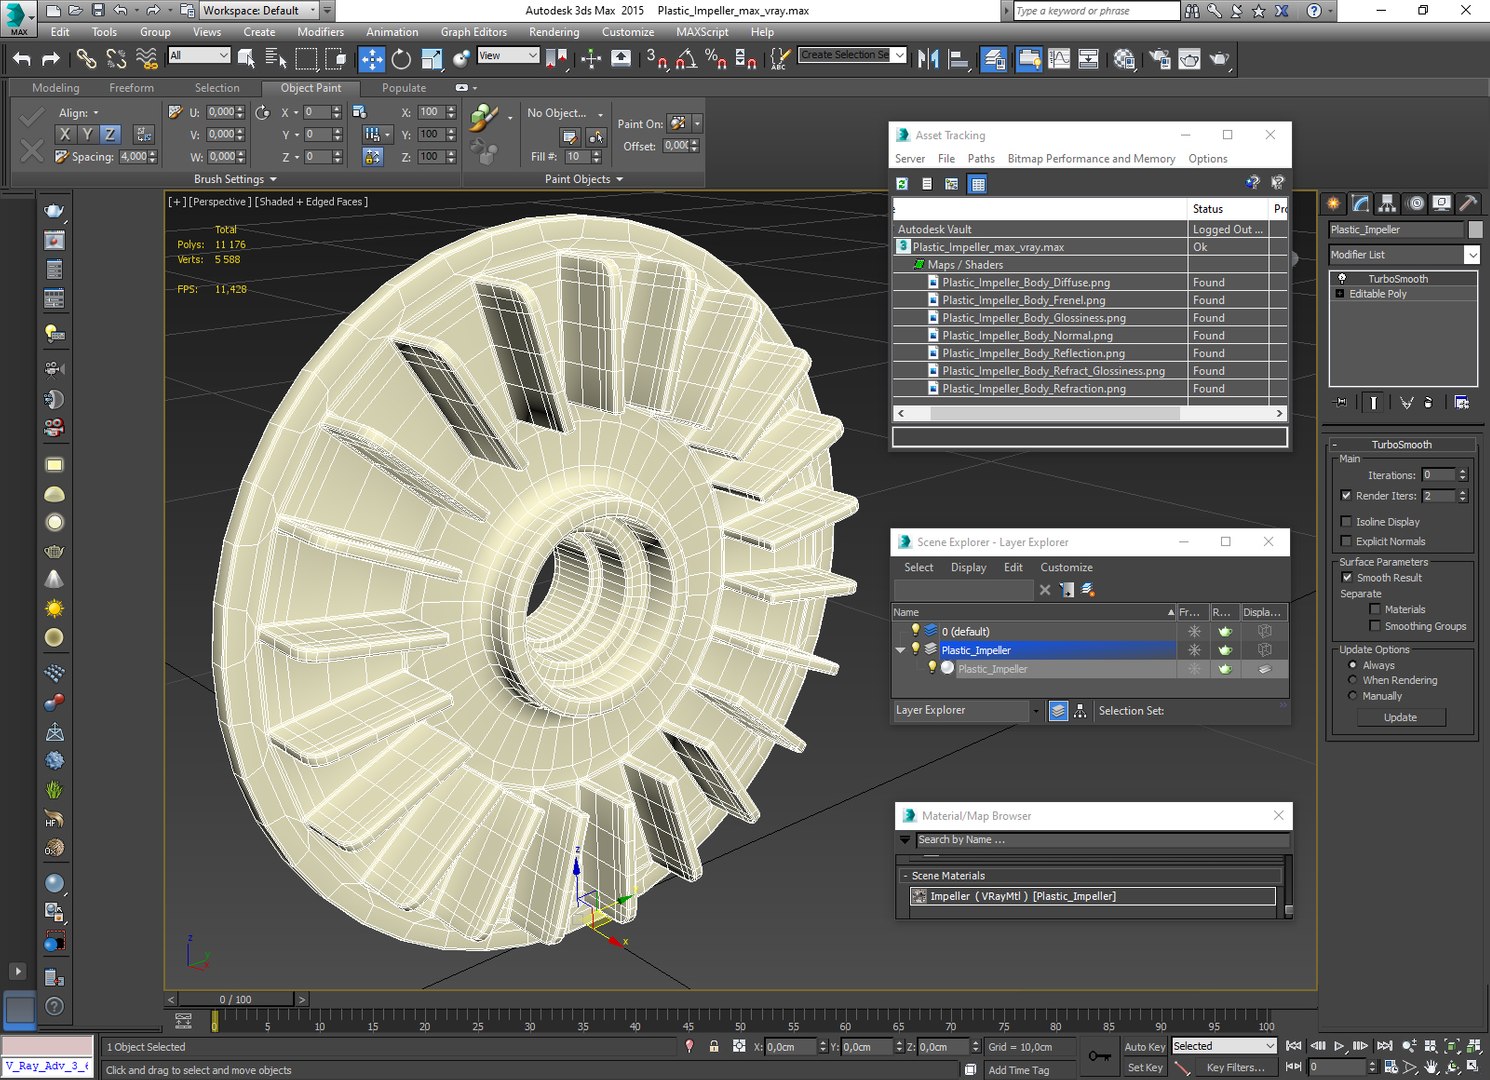This screenshot has height=1080, width=1490.
Task: Click the Layer Explorer layers mode icon
Action: pyautogui.click(x=1058, y=711)
